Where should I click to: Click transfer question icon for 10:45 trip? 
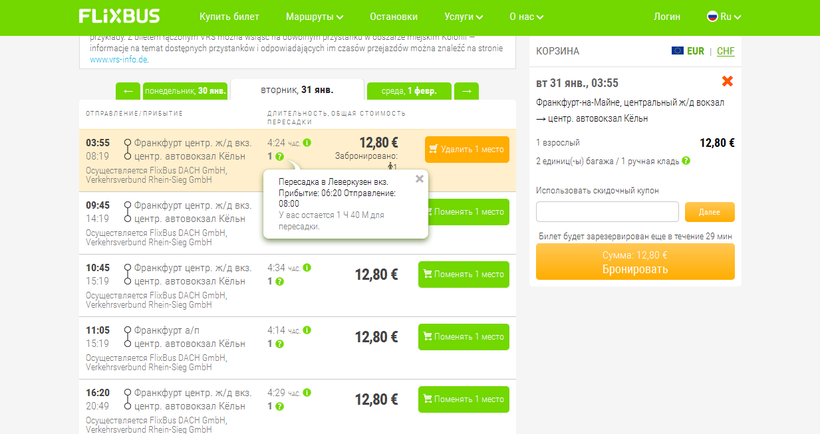tap(280, 282)
